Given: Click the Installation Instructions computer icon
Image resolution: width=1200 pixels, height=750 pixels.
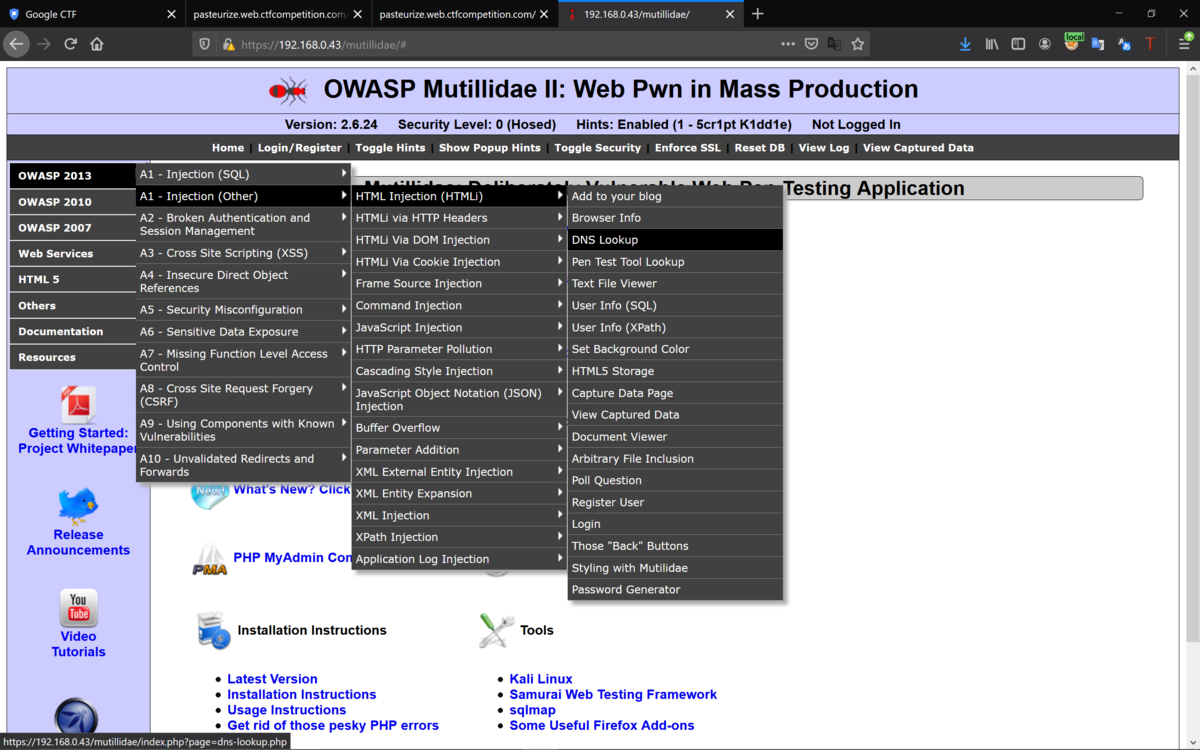Looking at the screenshot, I should click(x=213, y=631).
